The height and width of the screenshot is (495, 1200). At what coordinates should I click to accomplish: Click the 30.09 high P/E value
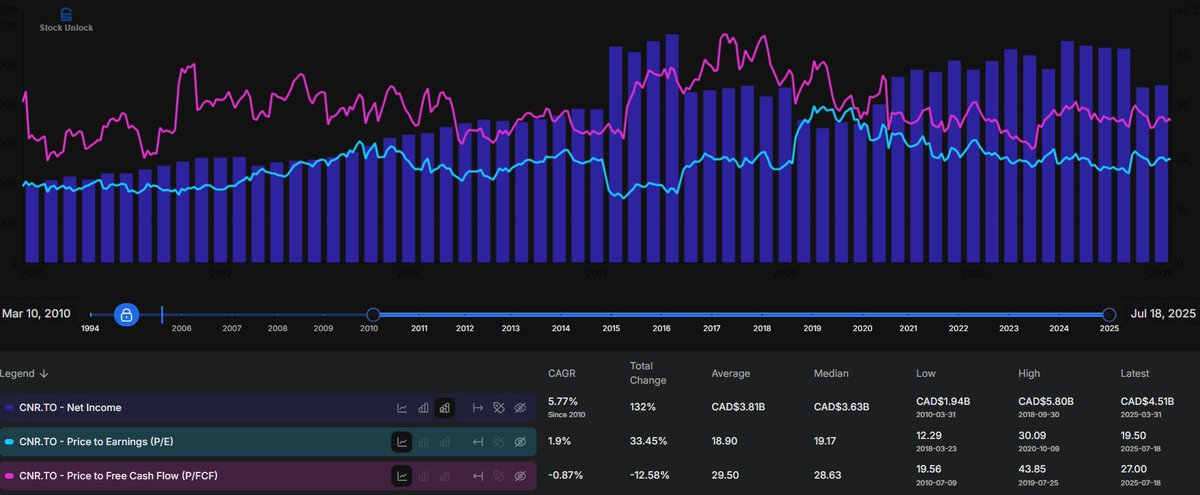tap(1032, 435)
